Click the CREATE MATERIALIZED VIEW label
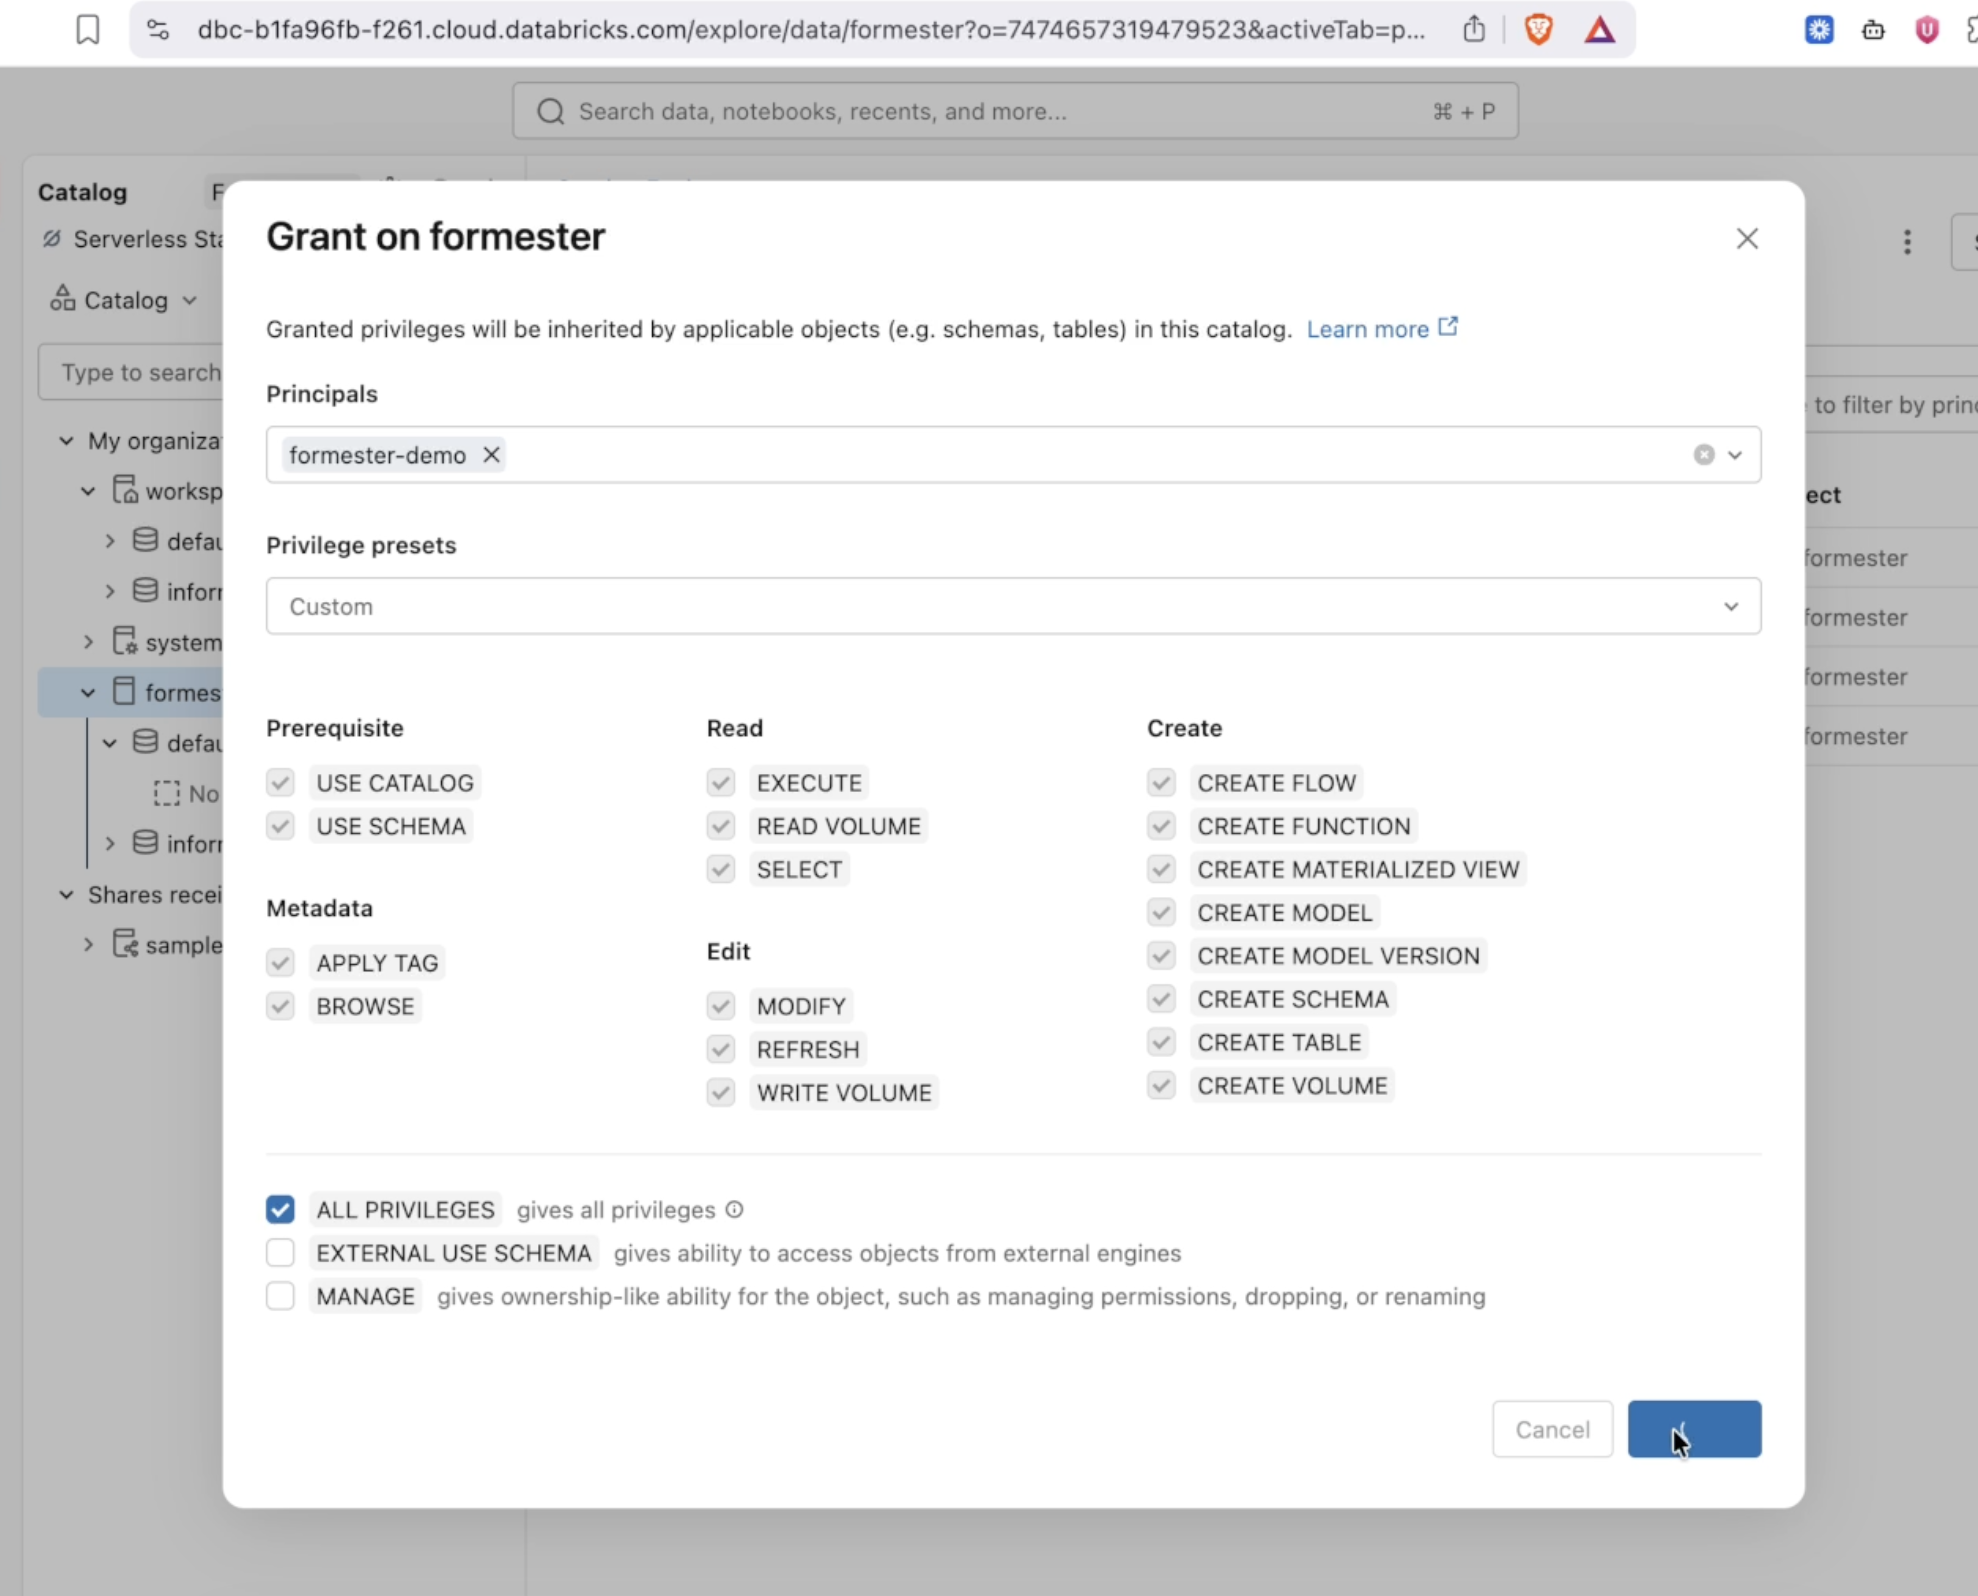Viewport: 1978px width, 1596px height. 1358,869
